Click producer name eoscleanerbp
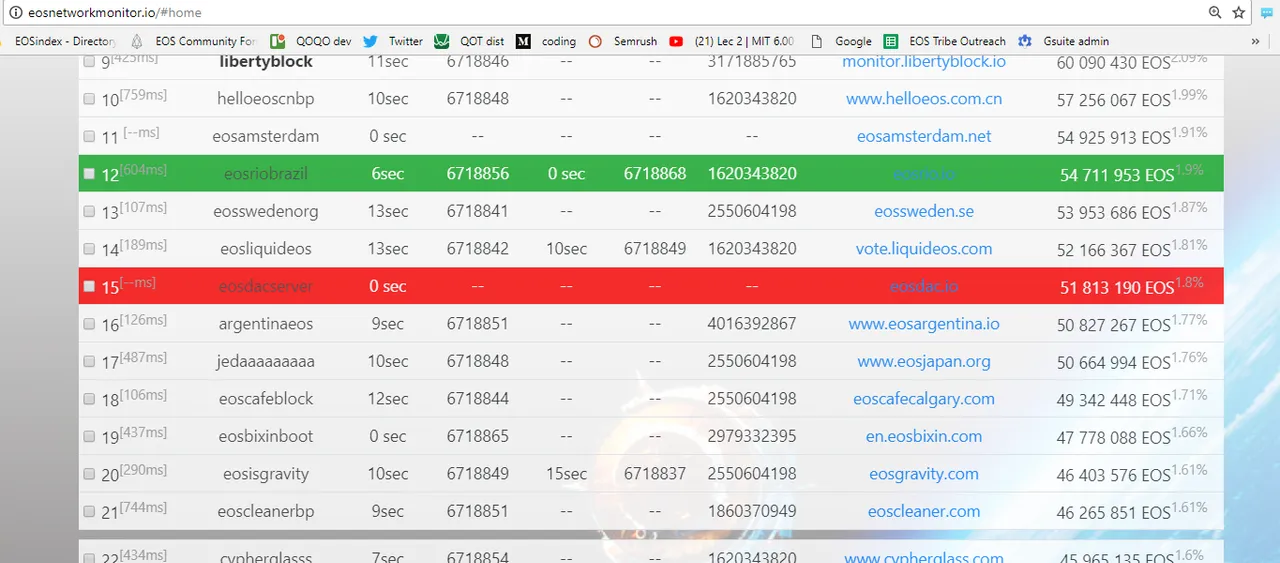This screenshot has width=1280, height=563. [x=266, y=511]
